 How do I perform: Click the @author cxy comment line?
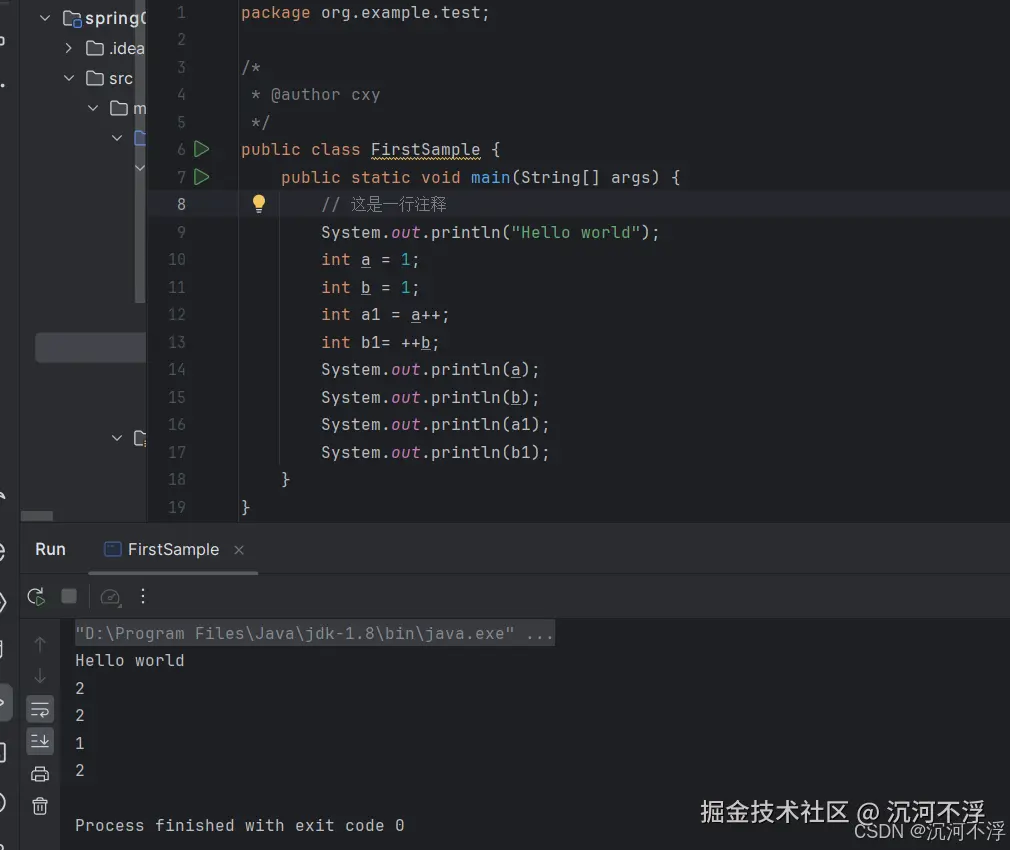[x=316, y=95]
